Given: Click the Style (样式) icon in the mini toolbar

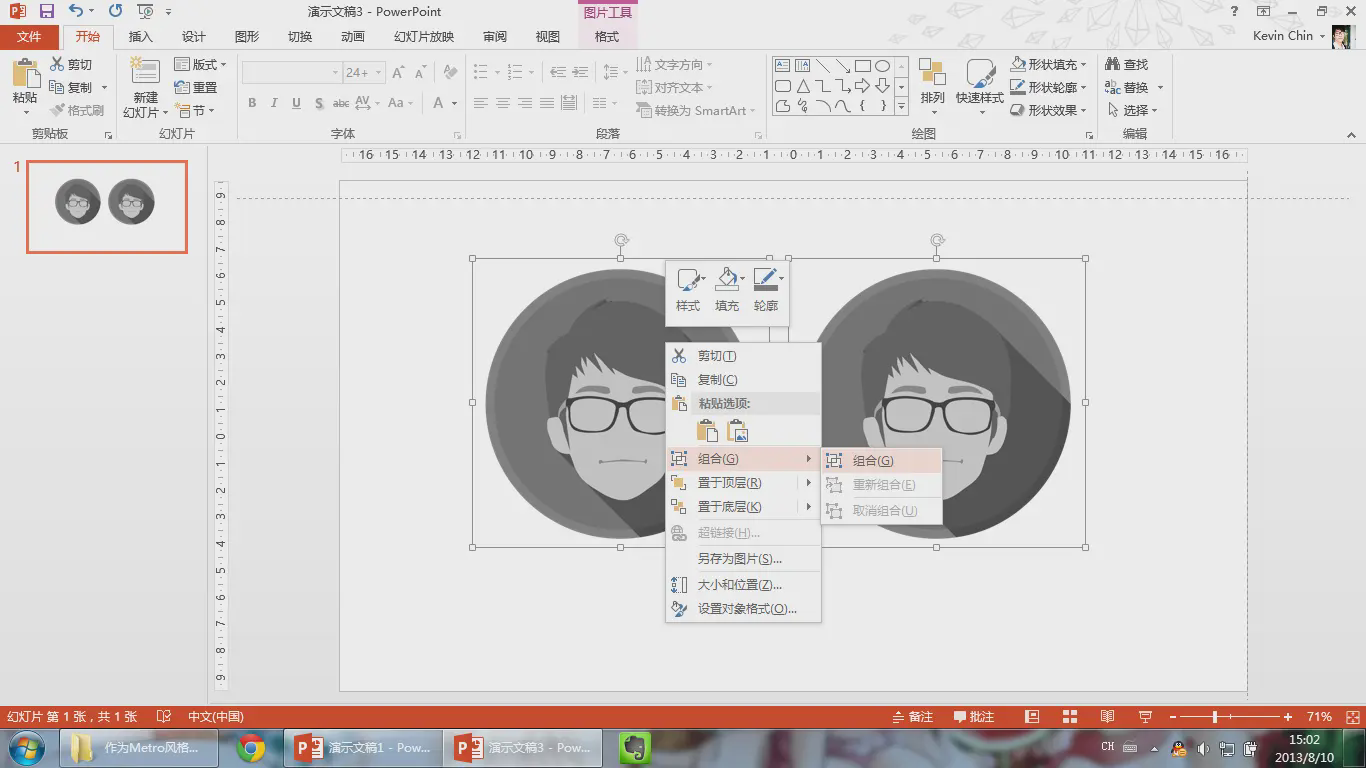Looking at the screenshot, I should tap(688, 281).
